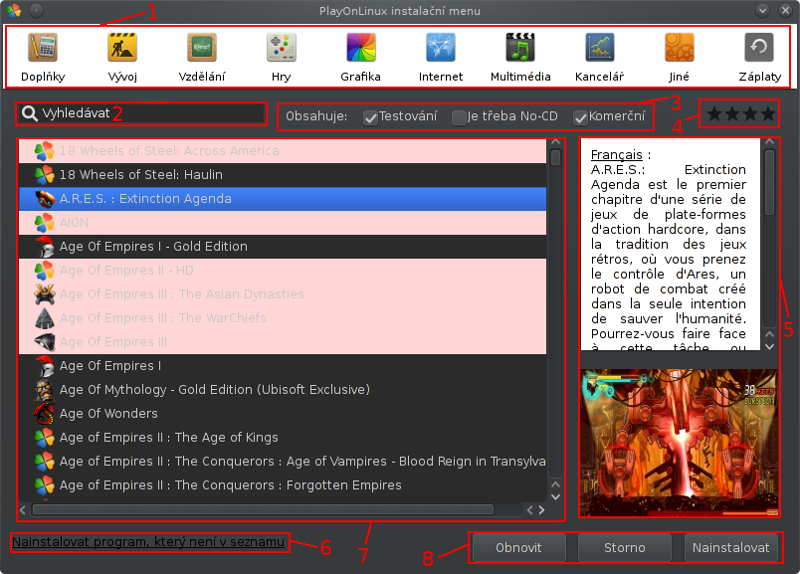Click the Obnovit refresh button
Screen dimensions: 800x574
tap(519, 547)
